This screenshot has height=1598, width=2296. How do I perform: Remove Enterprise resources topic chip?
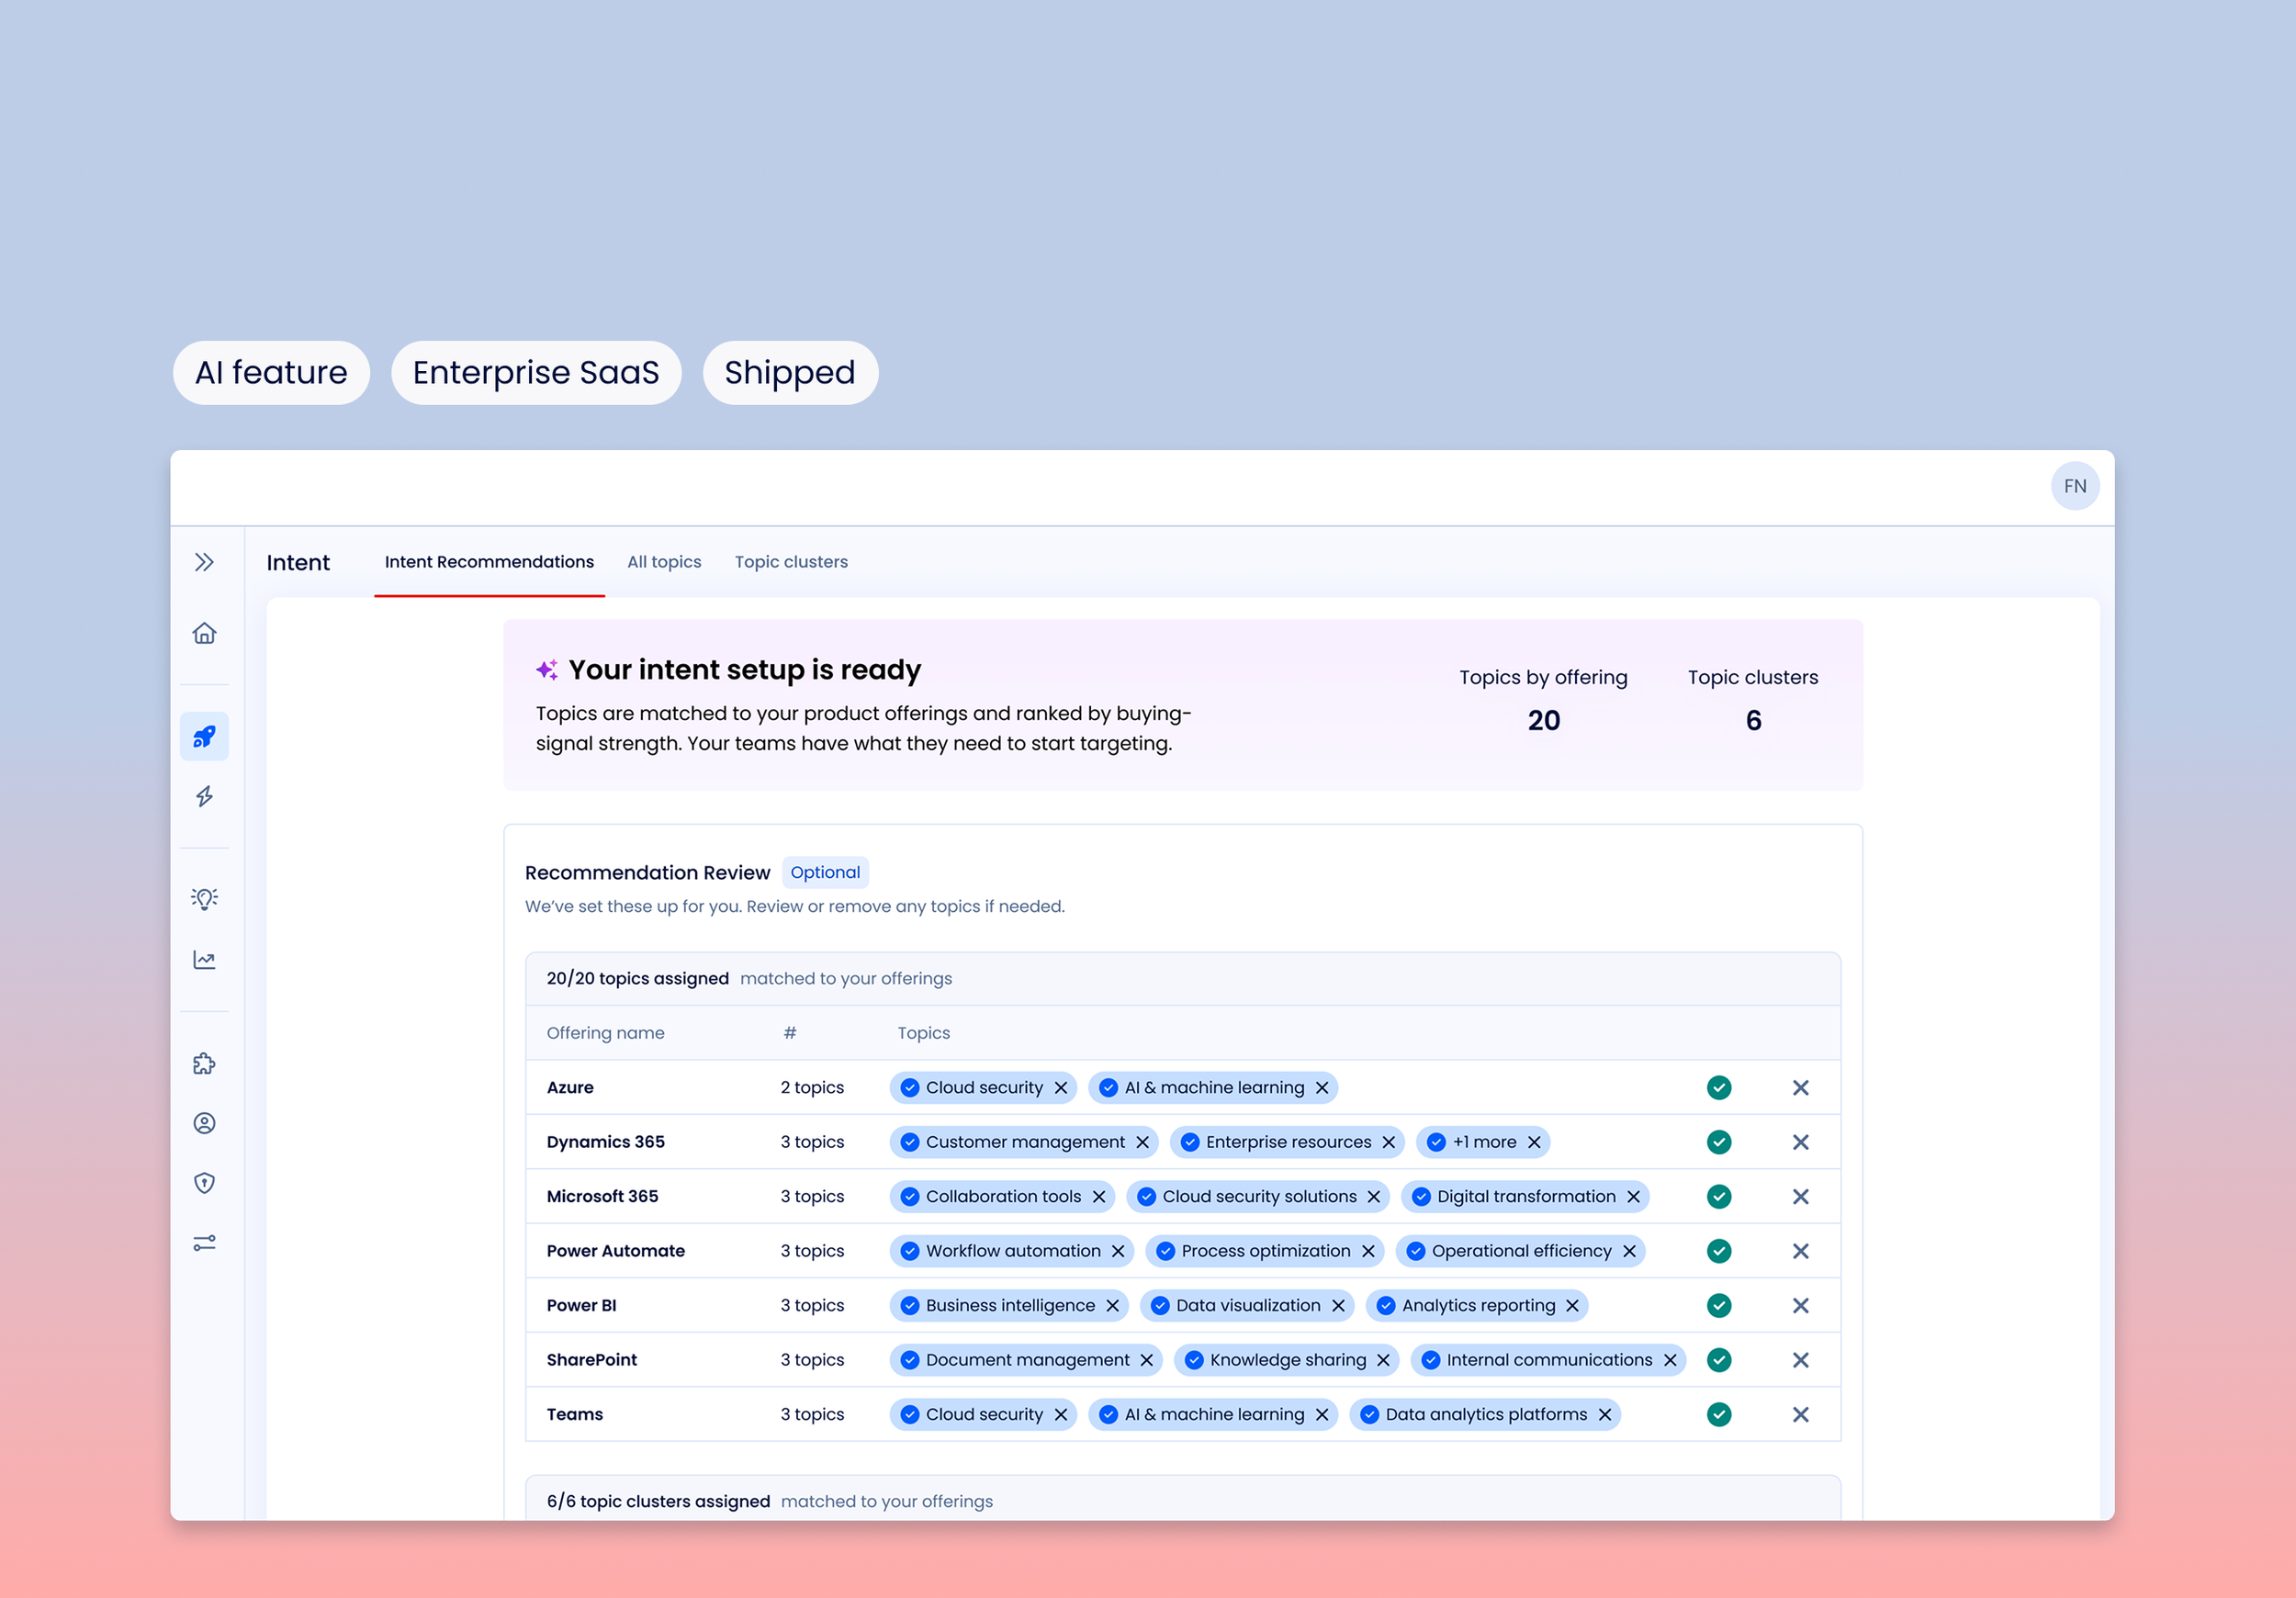point(1388,1142)
